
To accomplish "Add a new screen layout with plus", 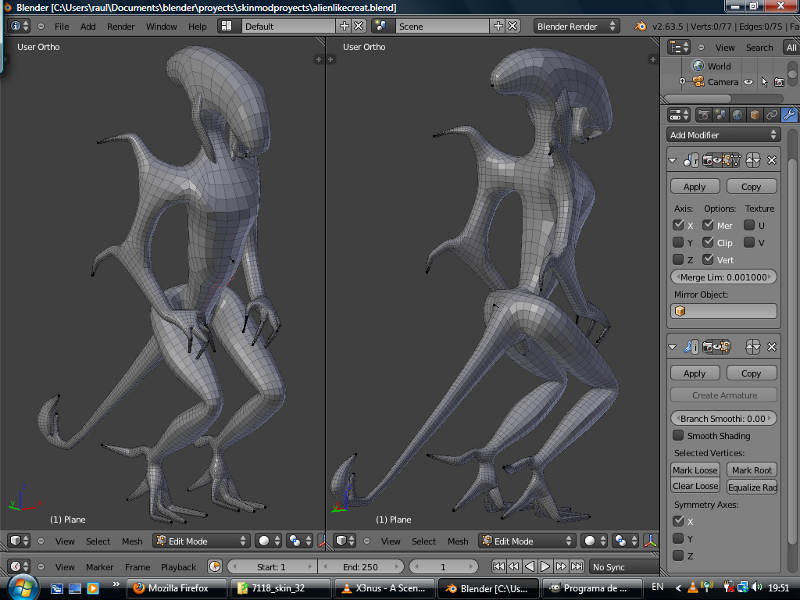I will [344, 26].
